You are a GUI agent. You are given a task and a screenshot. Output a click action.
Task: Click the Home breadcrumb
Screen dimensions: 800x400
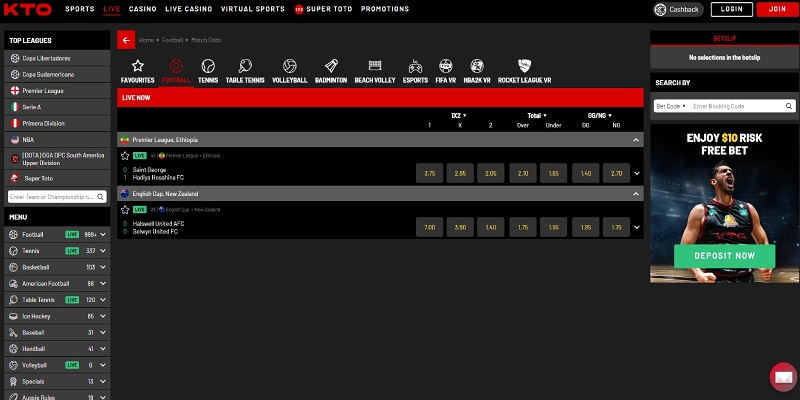(x=146, y=40)
